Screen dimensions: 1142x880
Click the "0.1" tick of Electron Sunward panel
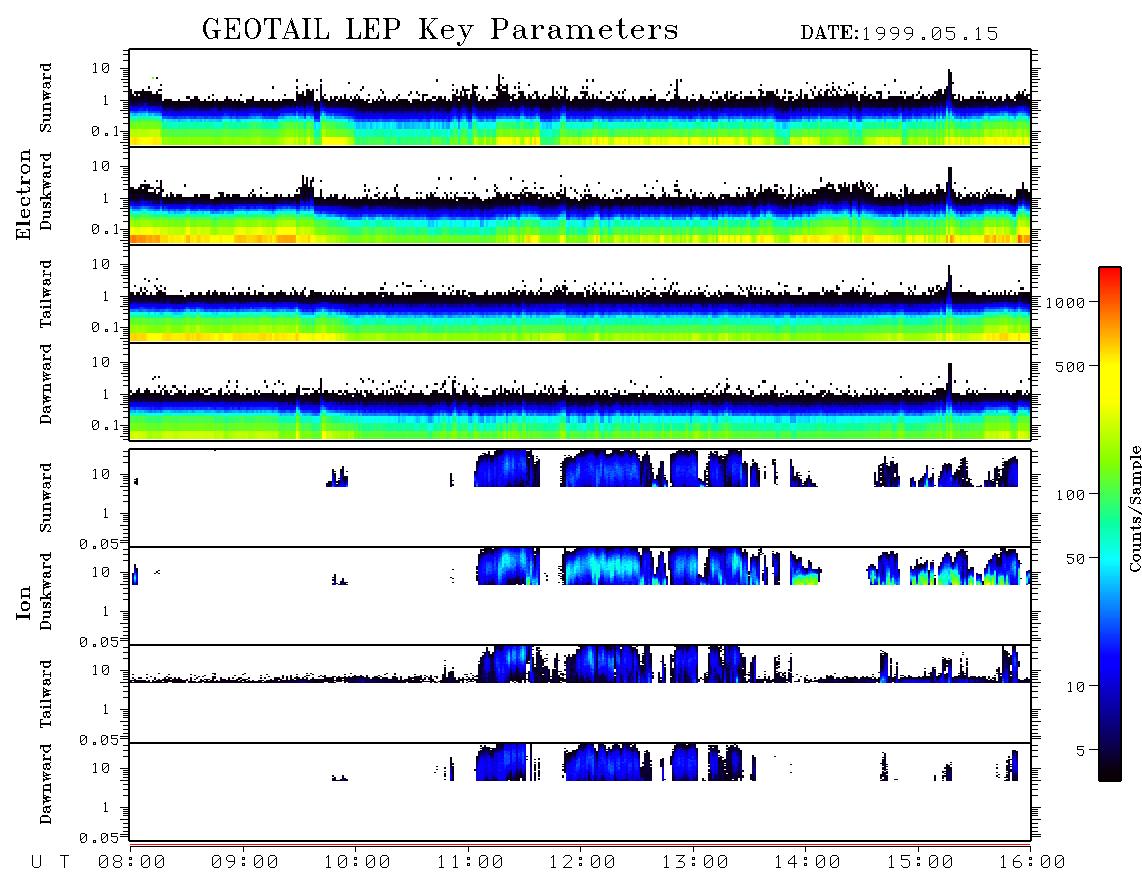tap(105, 131)
